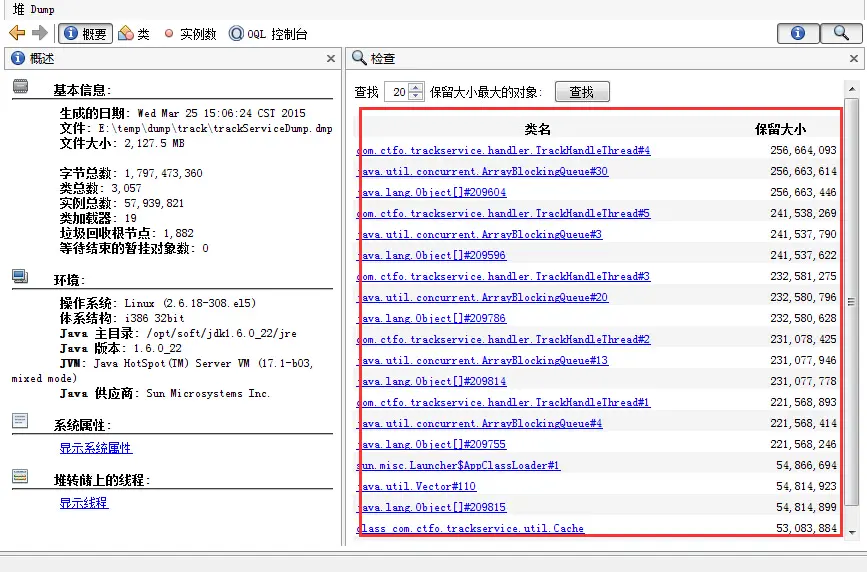Toggle the magnifier inspect button at top right
The image size is (867, 572).
tap(841, 34)
